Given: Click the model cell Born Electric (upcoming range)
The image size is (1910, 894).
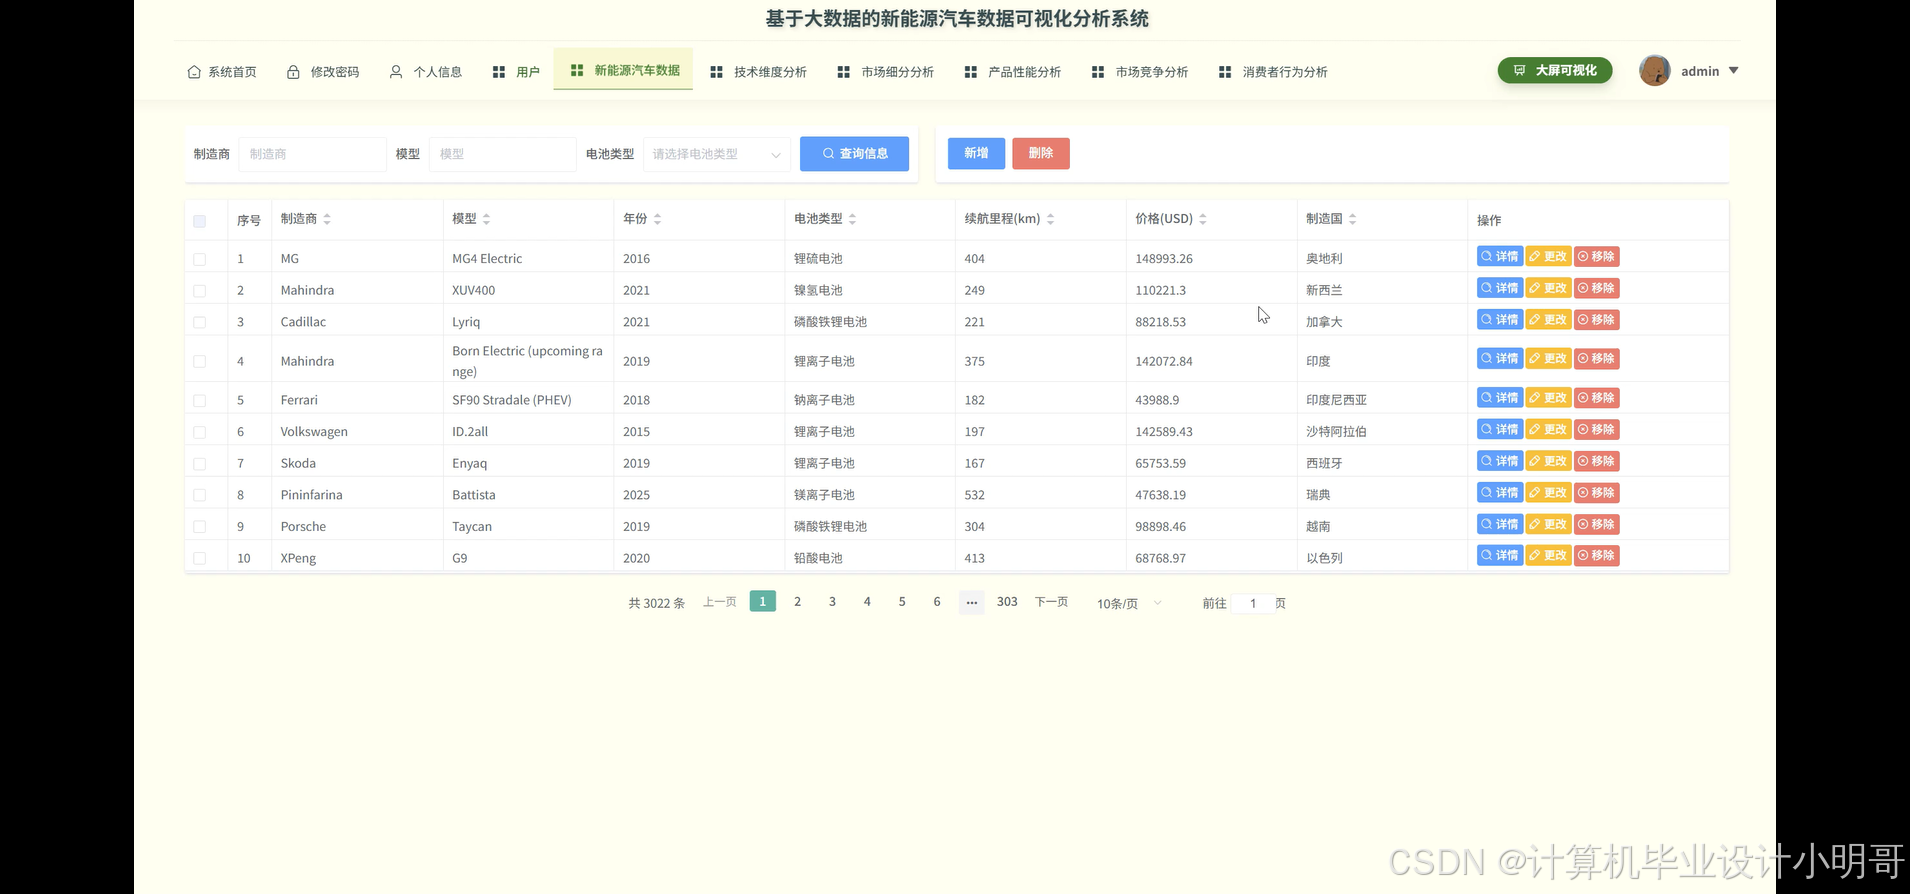Looking at the screenshot, I should tap(527, 361).
